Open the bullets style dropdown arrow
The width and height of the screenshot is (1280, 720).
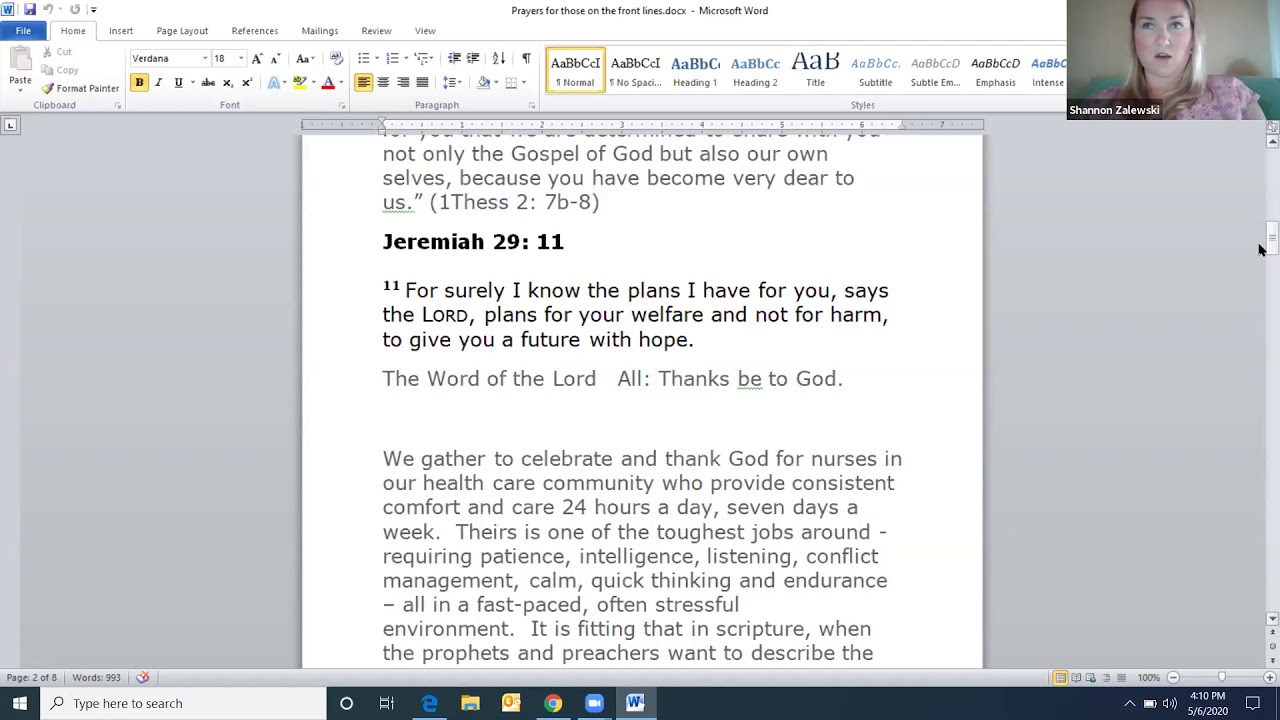377,58
